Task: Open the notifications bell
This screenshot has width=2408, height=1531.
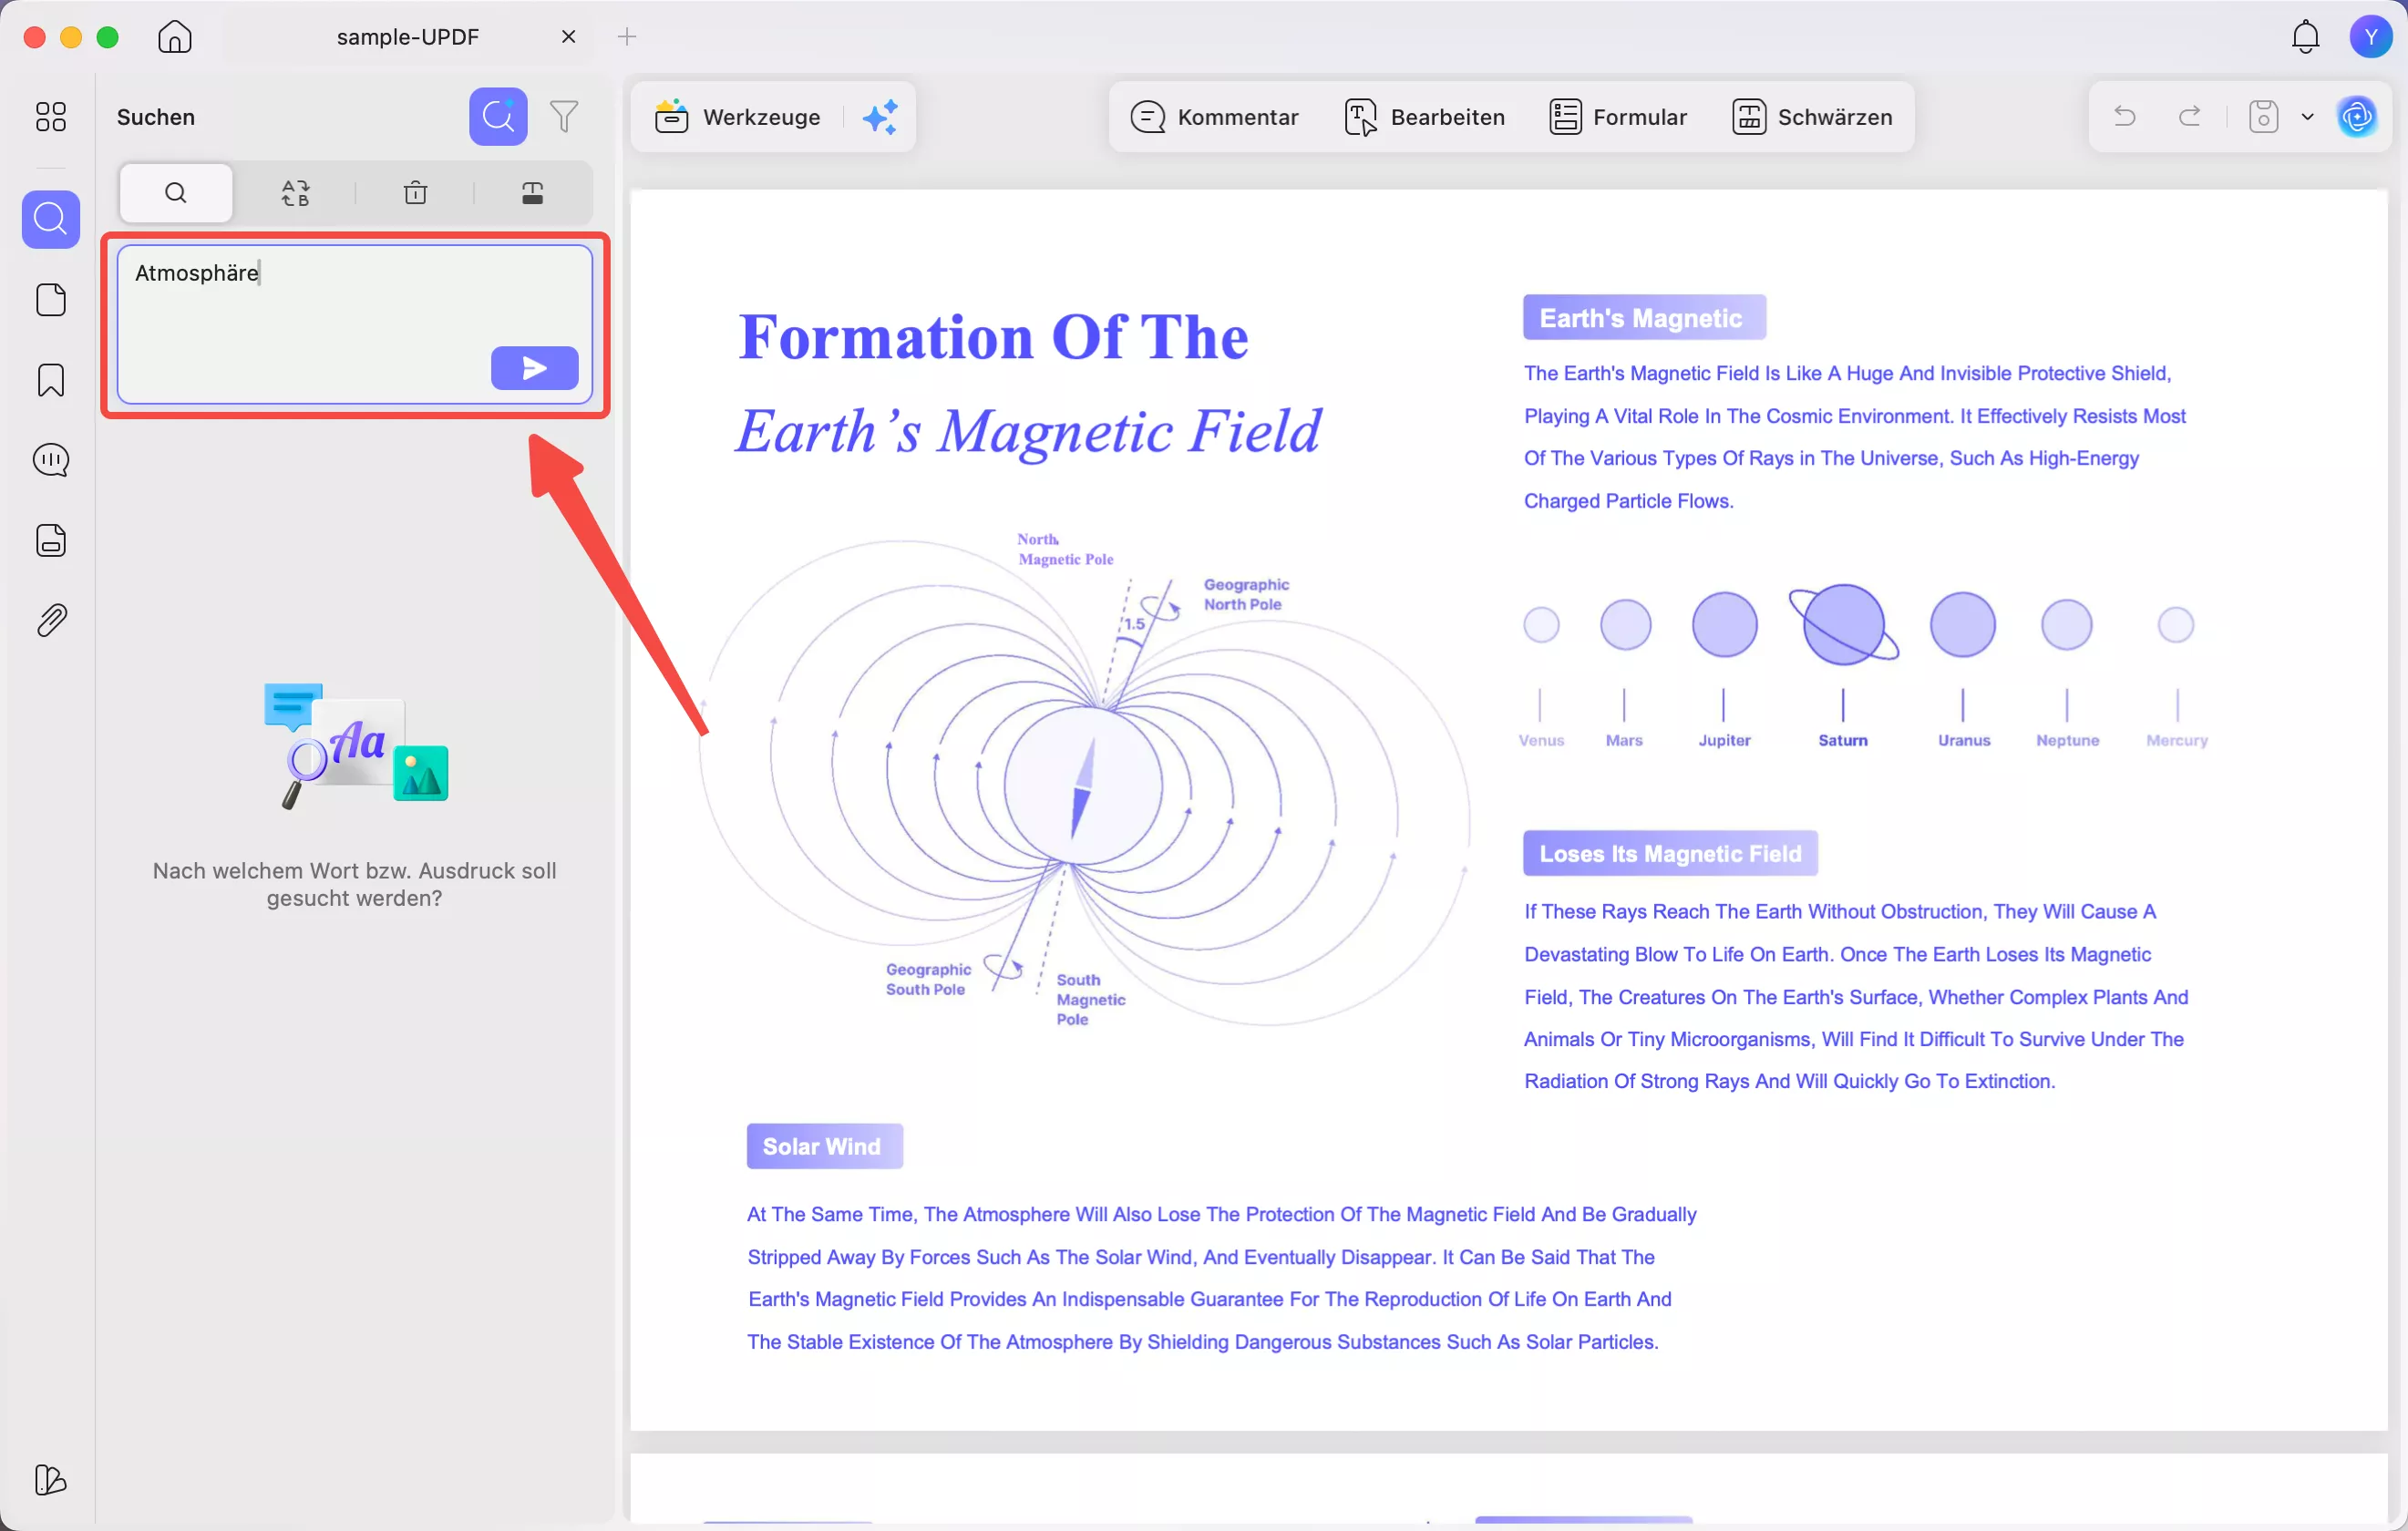Action: click(x=2305, y=37)
